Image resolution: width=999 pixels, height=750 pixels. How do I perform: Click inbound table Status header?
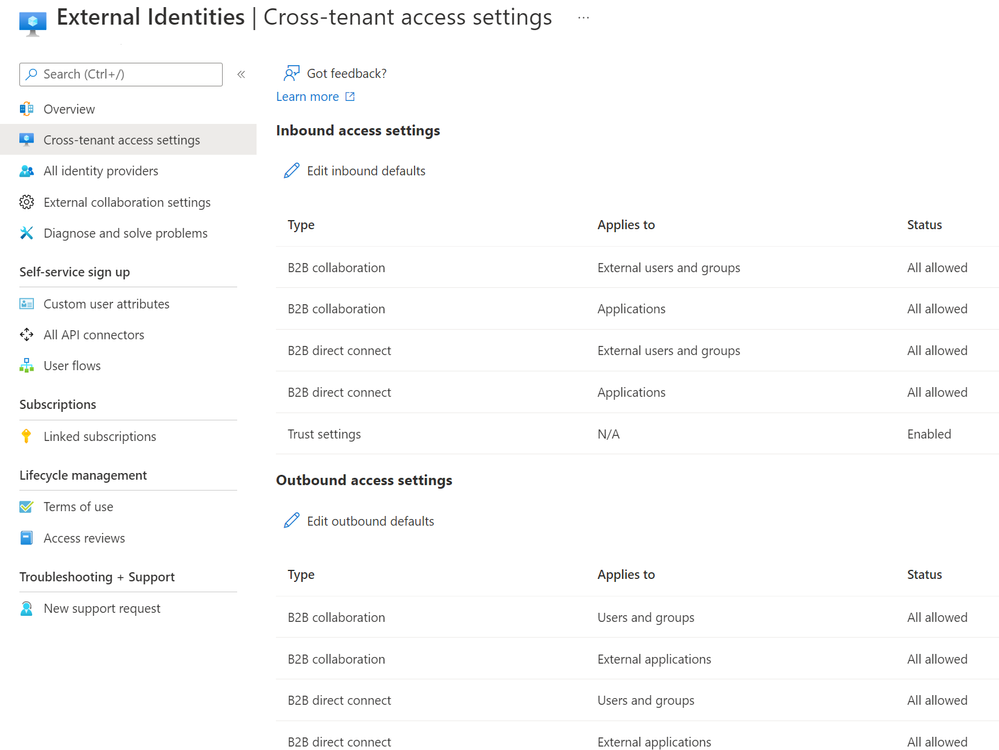[x=924, y=225]
